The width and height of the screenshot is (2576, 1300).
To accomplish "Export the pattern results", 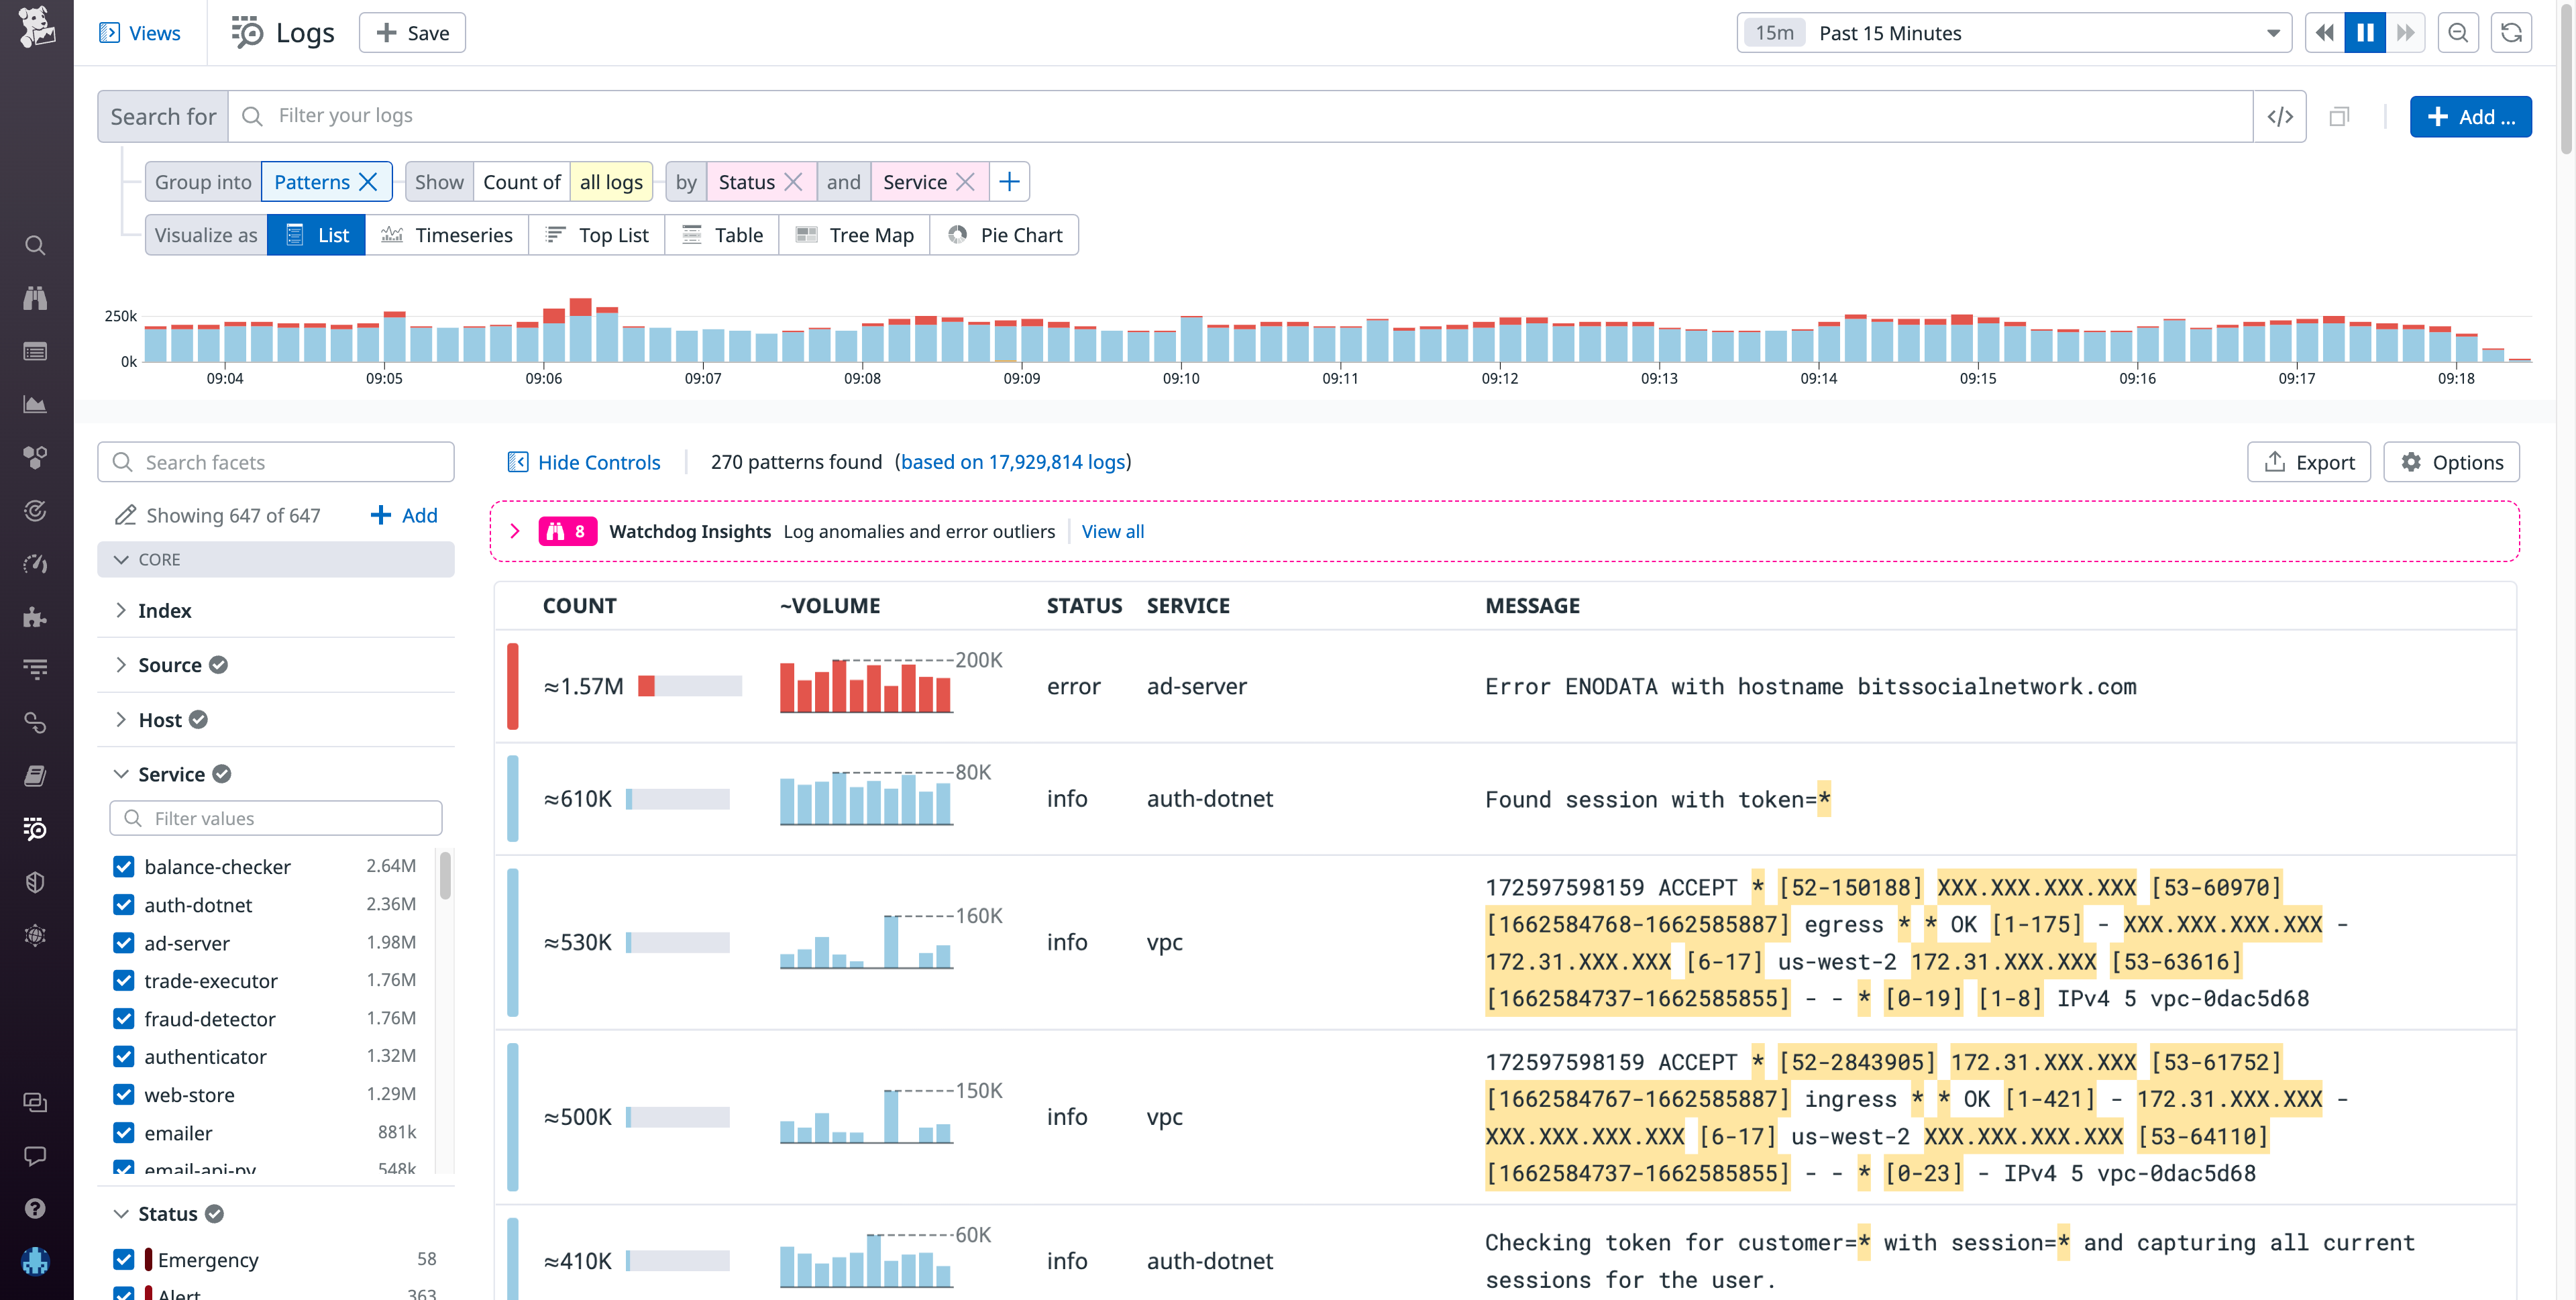I will 2309,461.
